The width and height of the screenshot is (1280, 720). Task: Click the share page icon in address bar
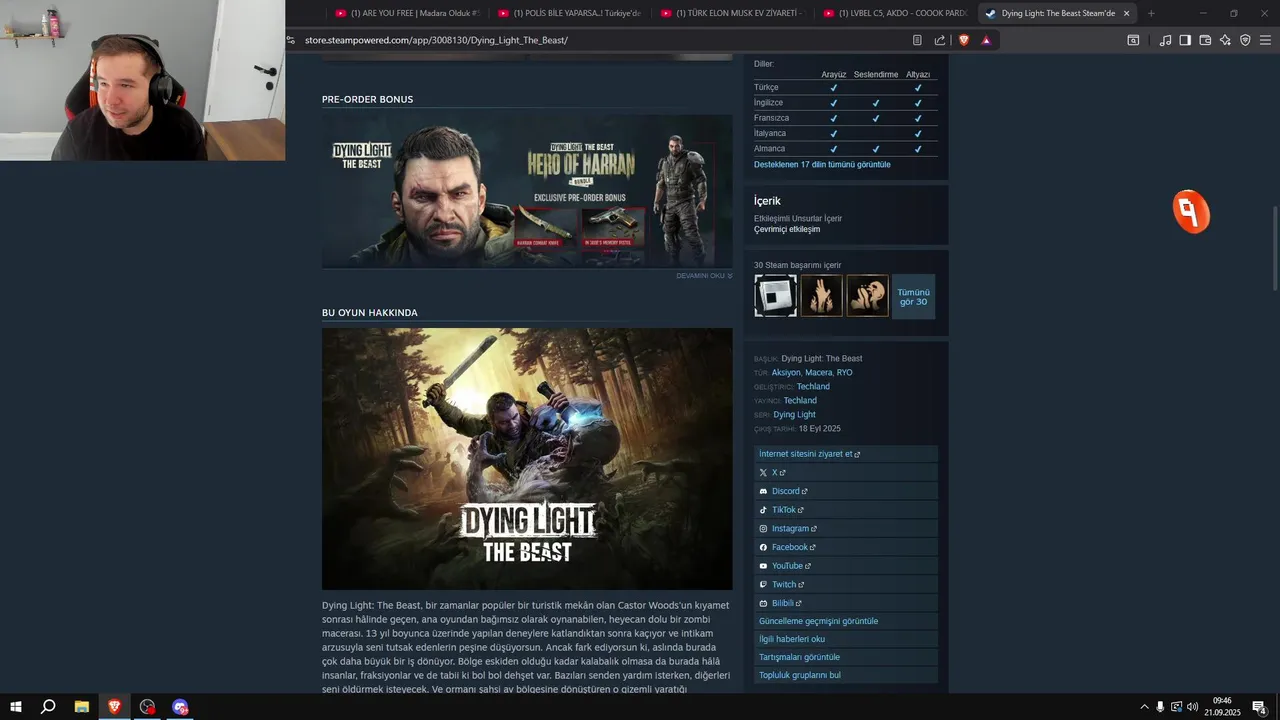pos(940,40)
